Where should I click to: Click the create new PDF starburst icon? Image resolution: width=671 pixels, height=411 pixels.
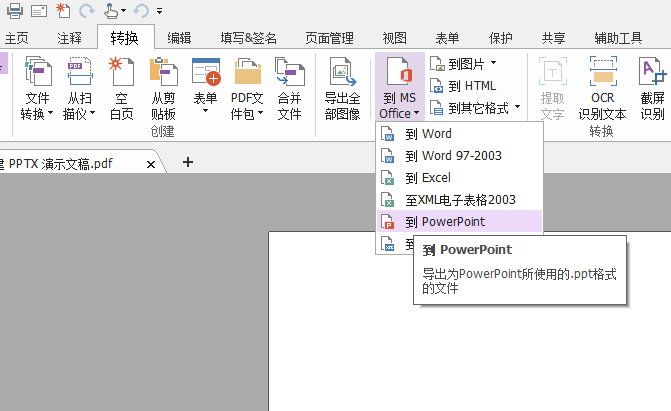63,10
